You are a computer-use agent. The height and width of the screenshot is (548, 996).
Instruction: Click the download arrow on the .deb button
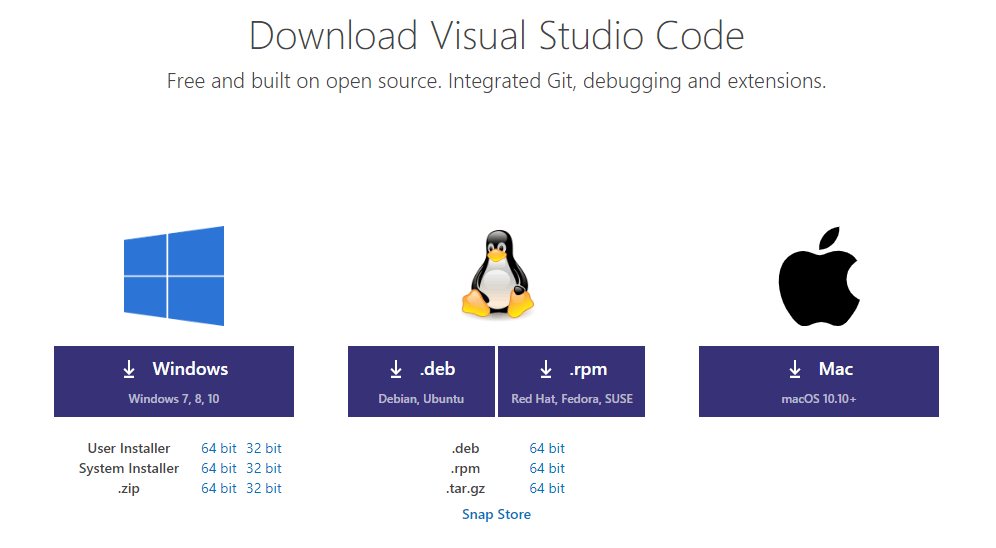[x=396, y=370]
